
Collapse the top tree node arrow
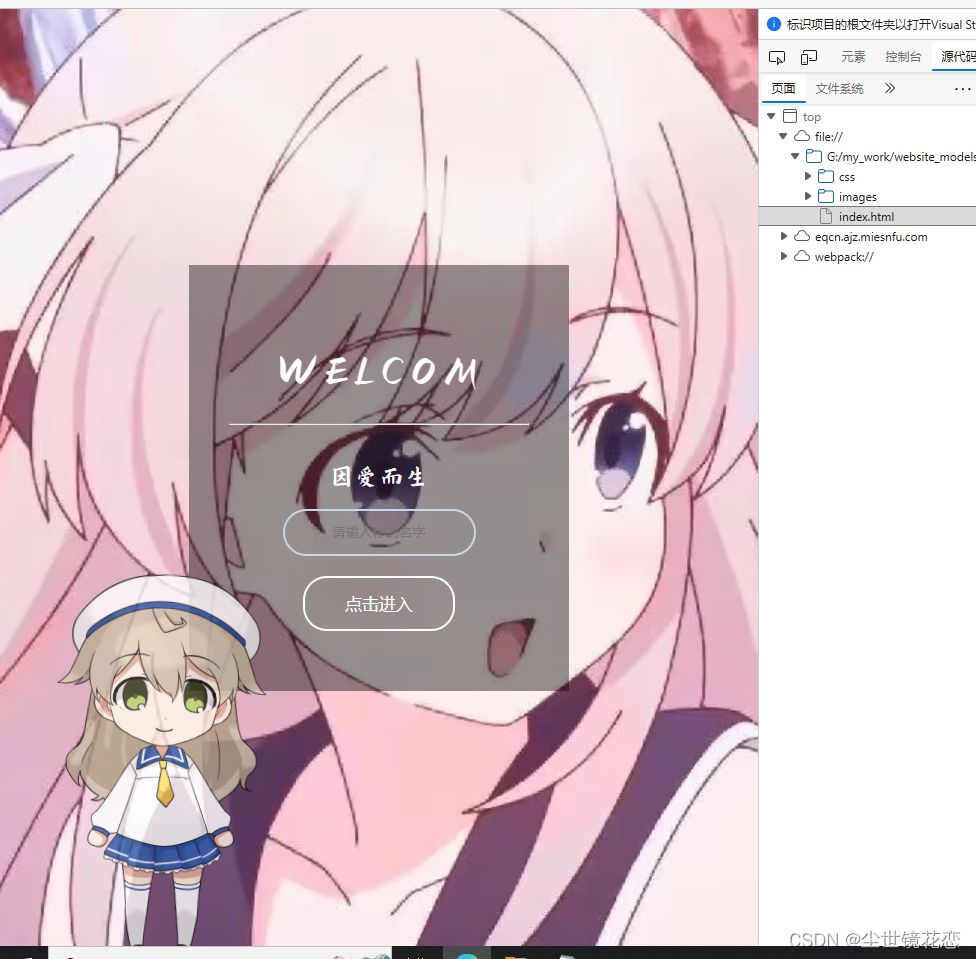[771, 116]
